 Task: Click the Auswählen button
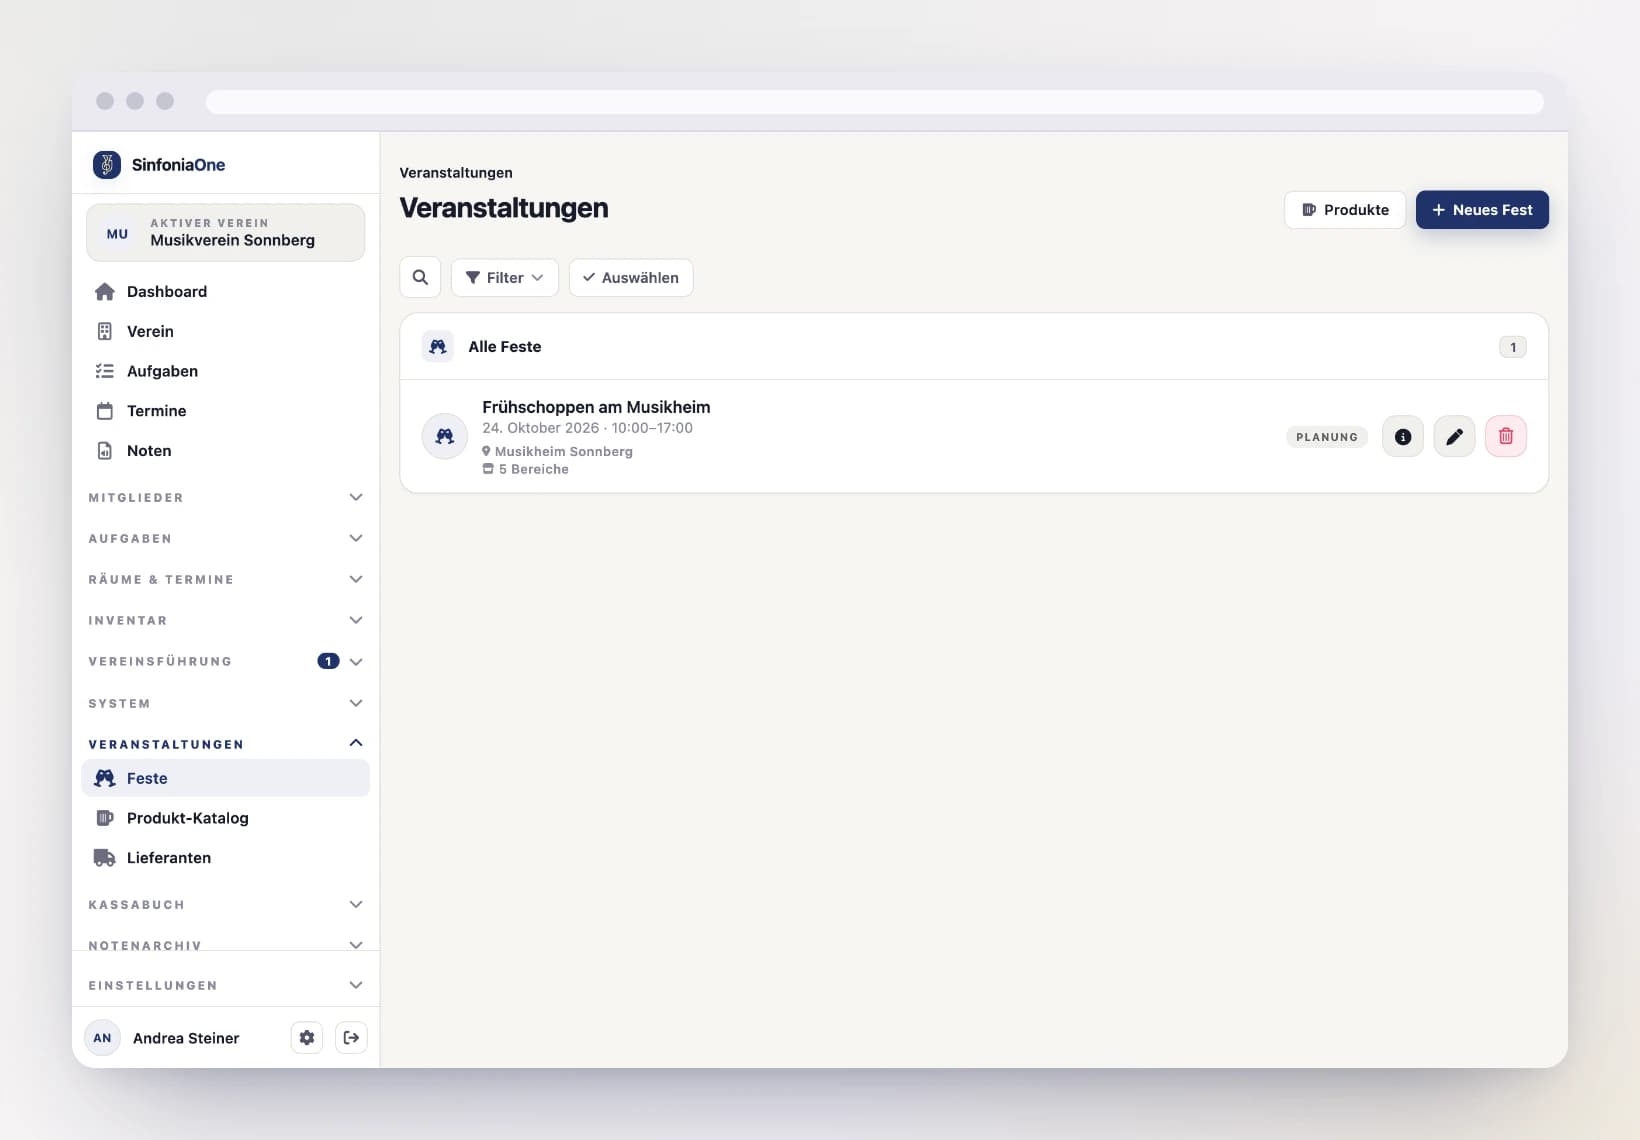(x=631, y=278)
